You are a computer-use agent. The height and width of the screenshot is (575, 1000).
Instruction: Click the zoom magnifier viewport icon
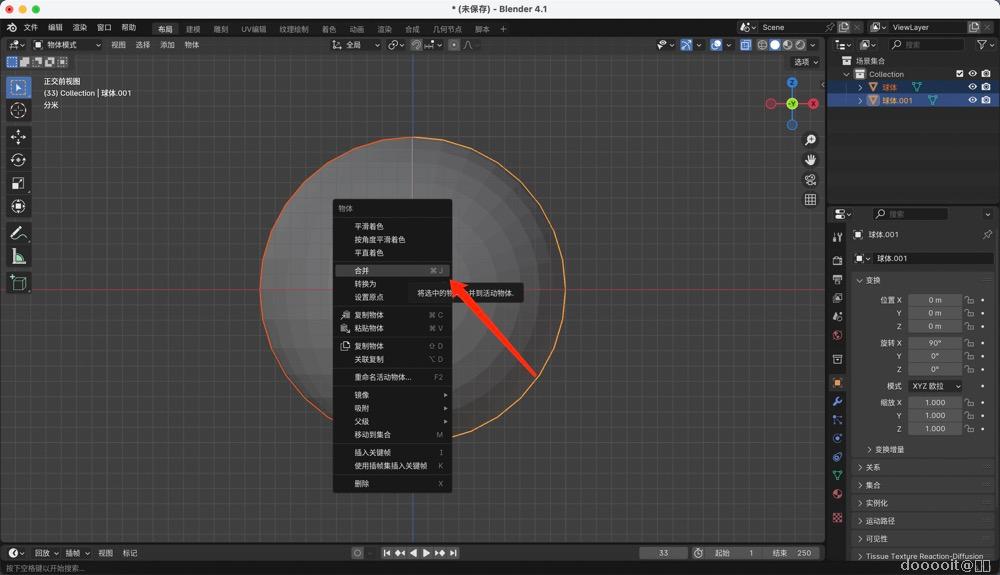pos(810,140)
